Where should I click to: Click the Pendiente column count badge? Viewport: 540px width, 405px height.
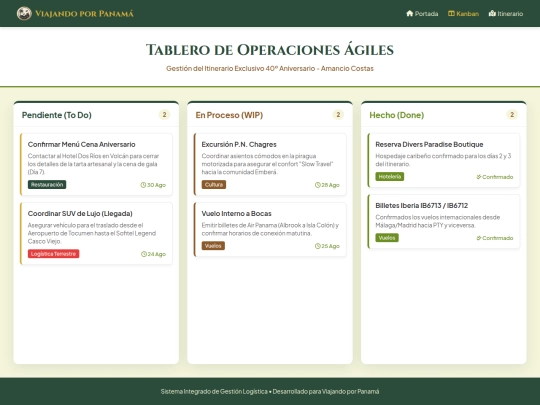pos(164,115)
